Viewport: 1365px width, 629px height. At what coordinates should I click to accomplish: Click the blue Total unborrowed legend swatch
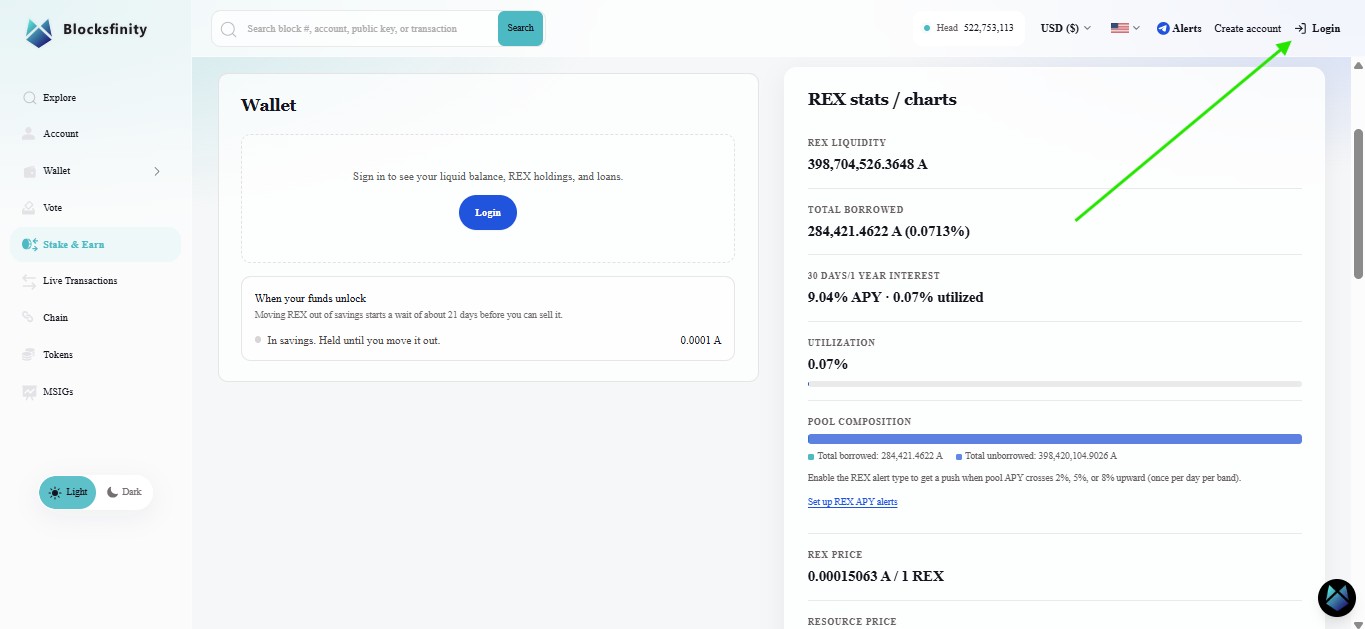958,456
